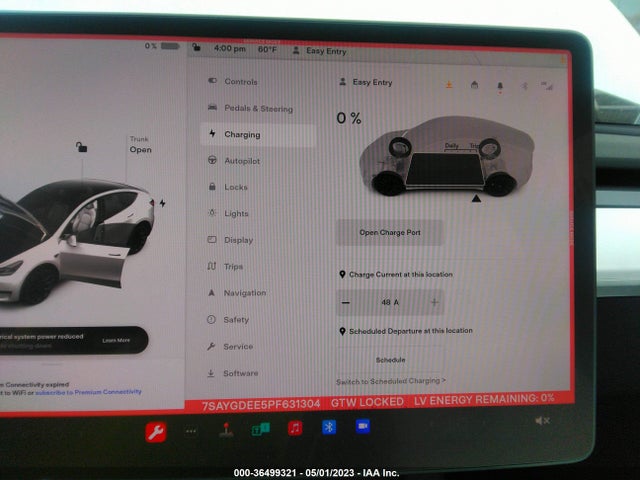The height and width of the screenshot is (480, 640).
Task: Open the blue Bluetooth app icon
Action: click(x=329, y=427)
